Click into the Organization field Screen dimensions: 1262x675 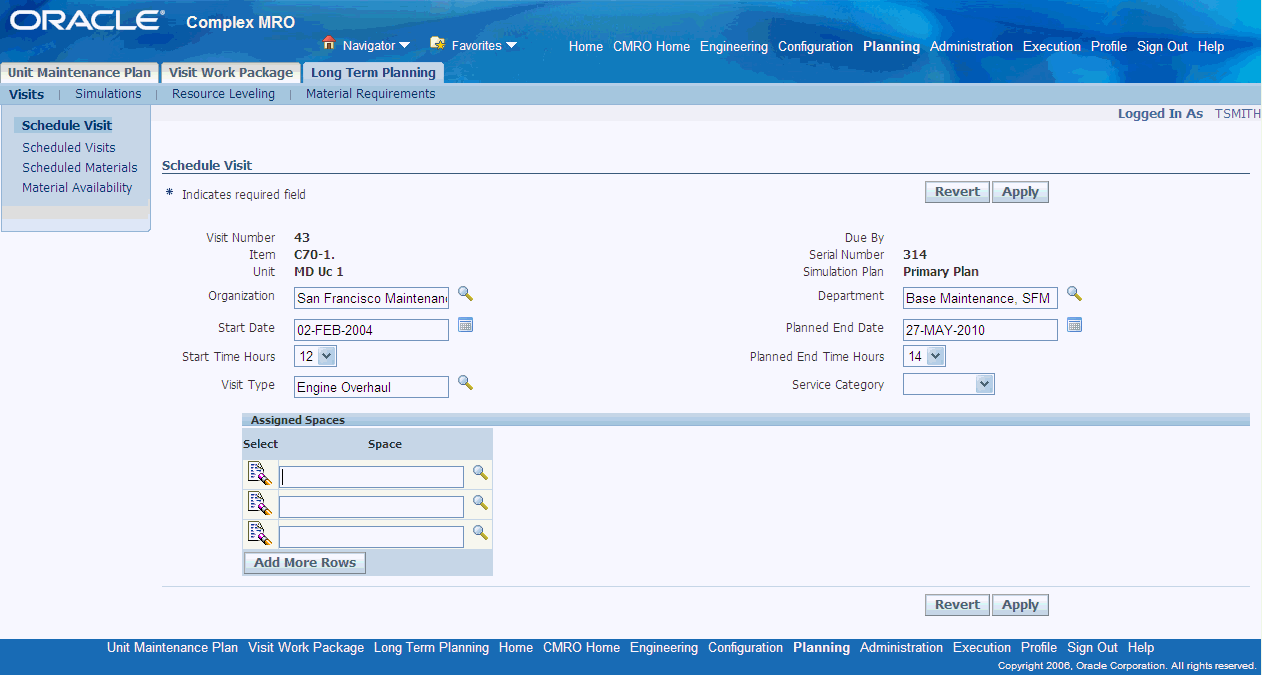click(372, 299)
